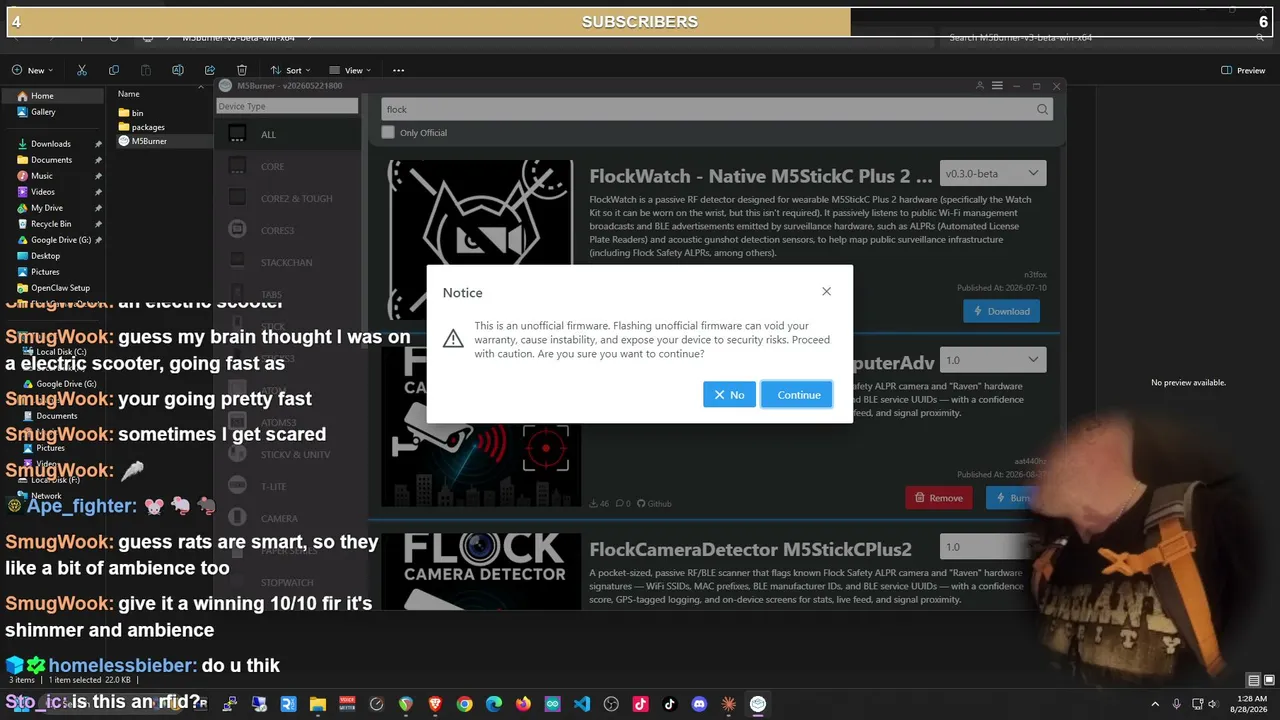Open the See more ellipsis menu in Explorer
This screenshot has height=720, width=1280.
pos(398,70)
